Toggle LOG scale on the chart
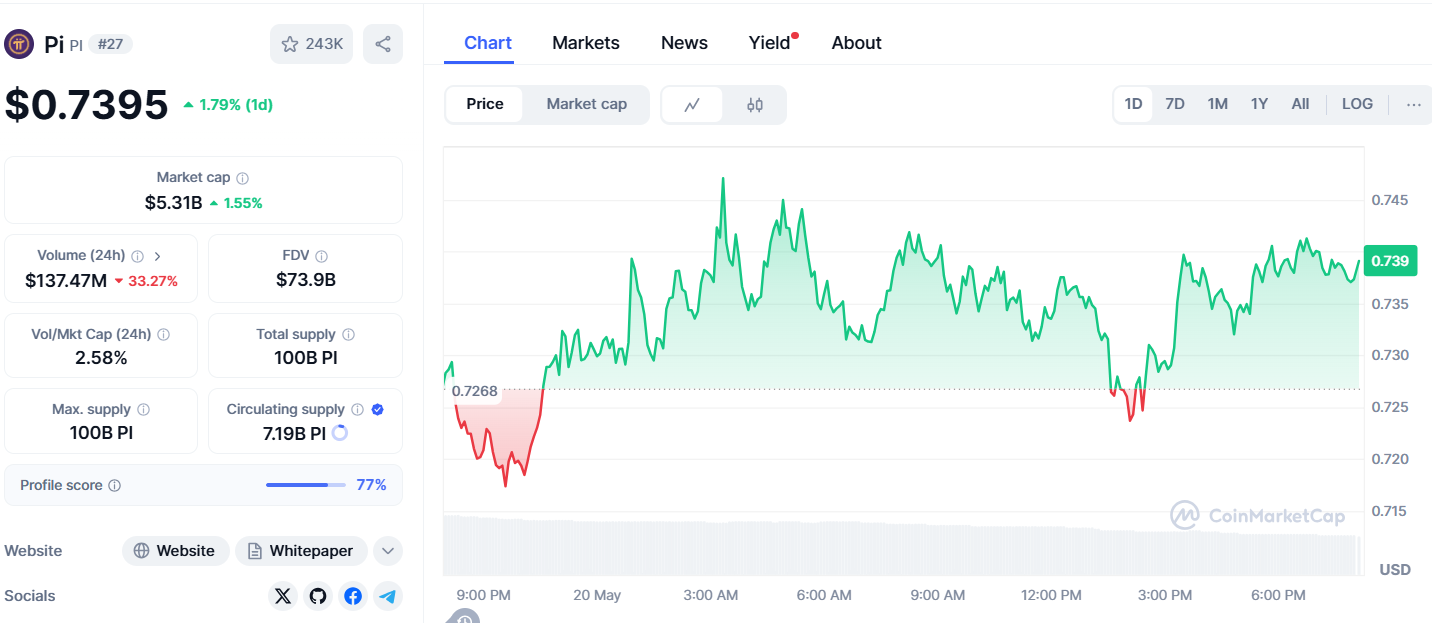The height and width of the screenshot is (623, 1432). pyautogui.click(x=1357, y=104)
